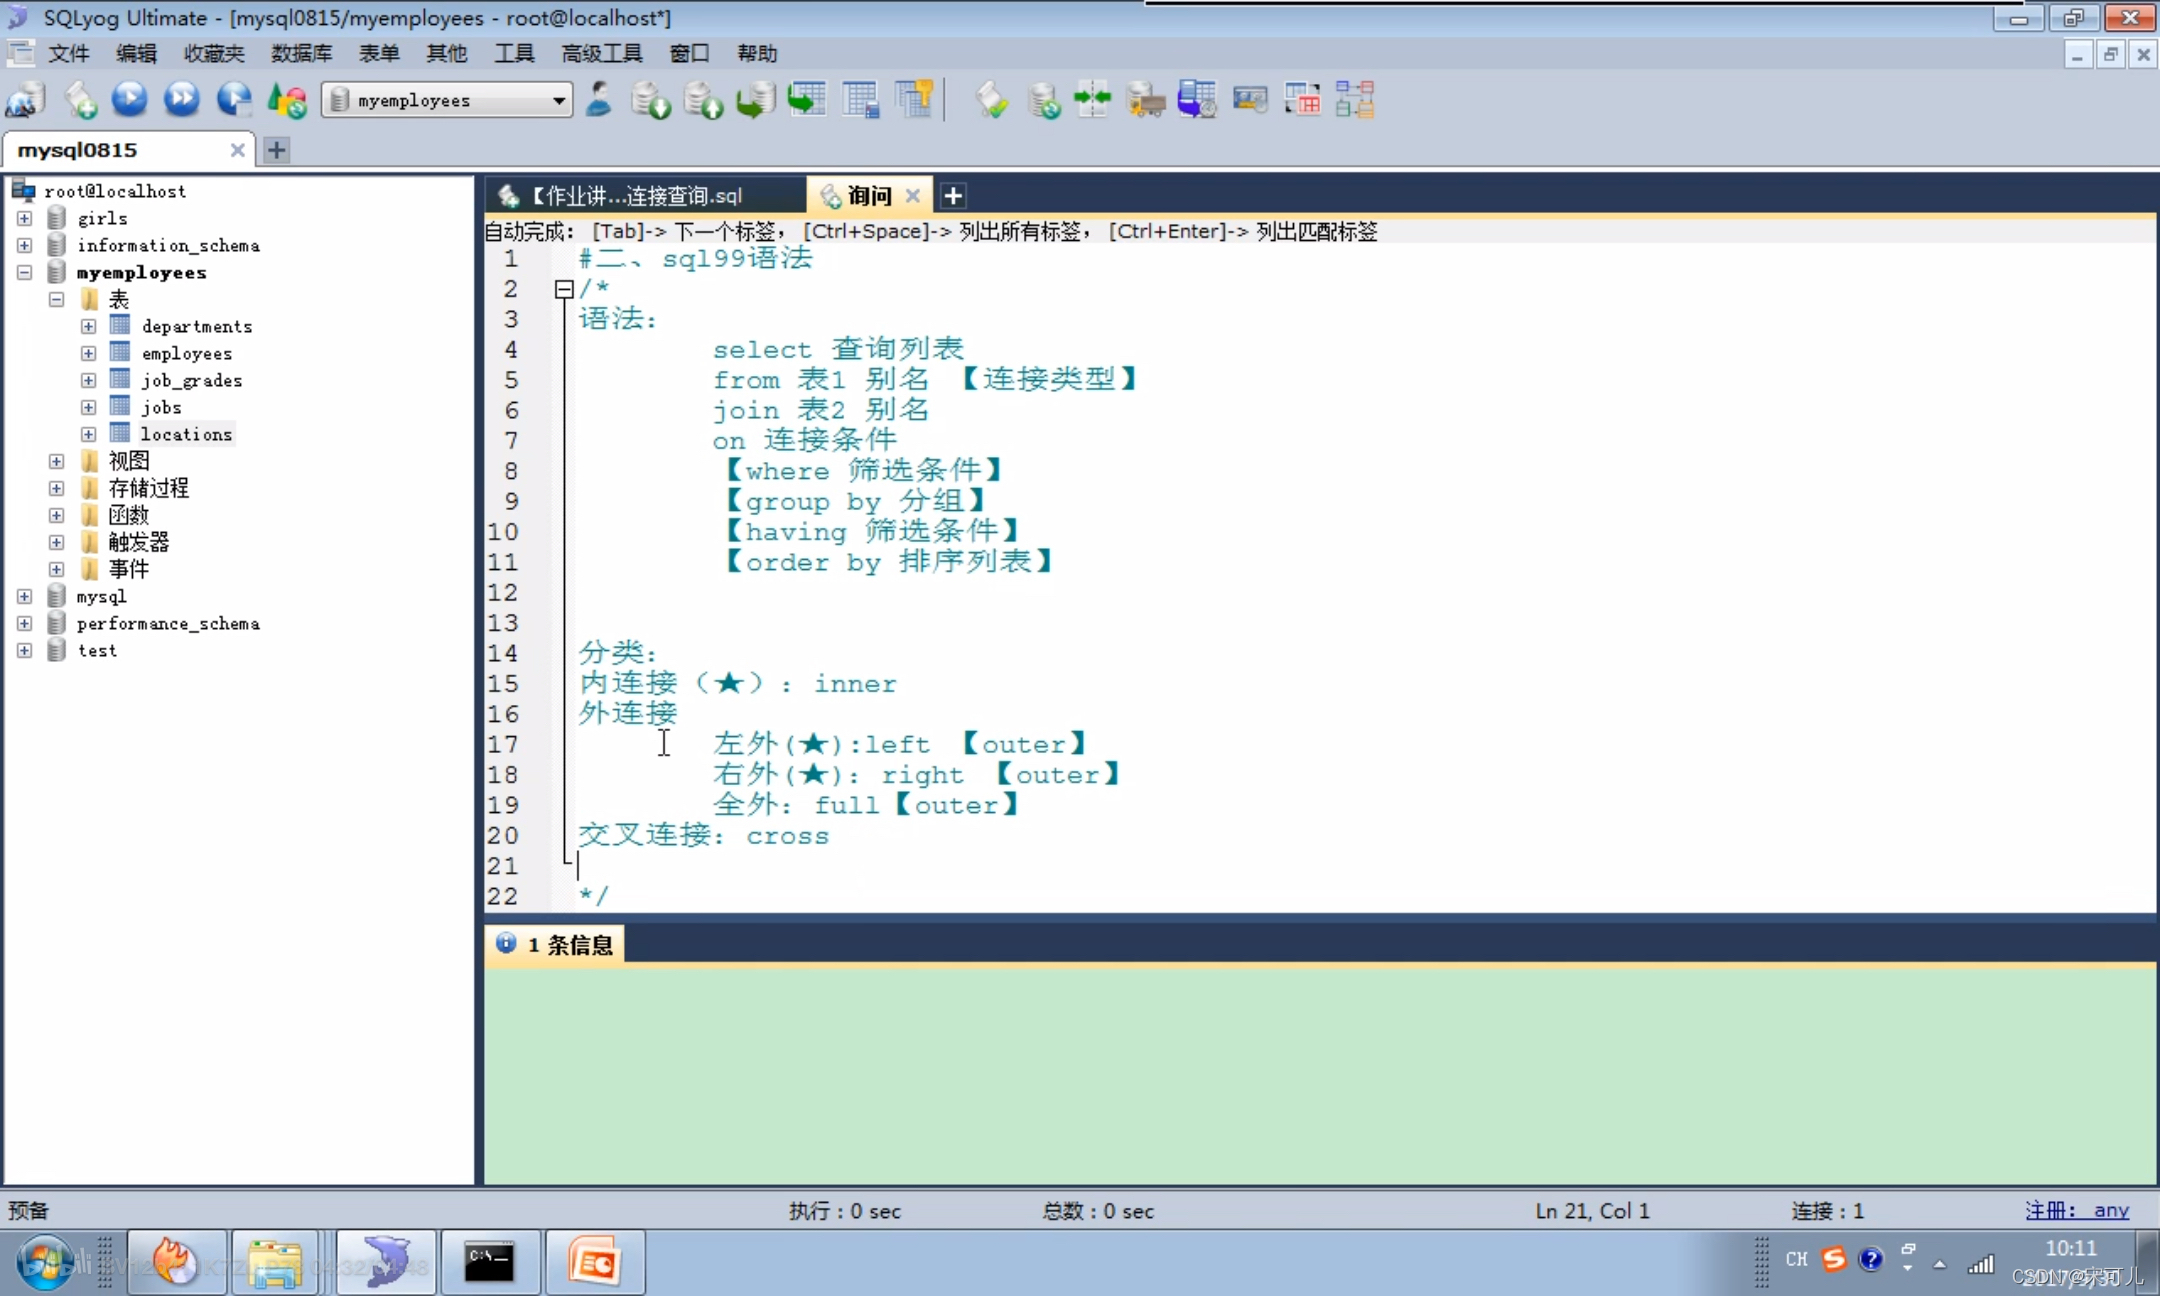The width and height of the screenshot is (2160, 1296).
Task: Open the schema designer icon
Action: pos(1355,100)
